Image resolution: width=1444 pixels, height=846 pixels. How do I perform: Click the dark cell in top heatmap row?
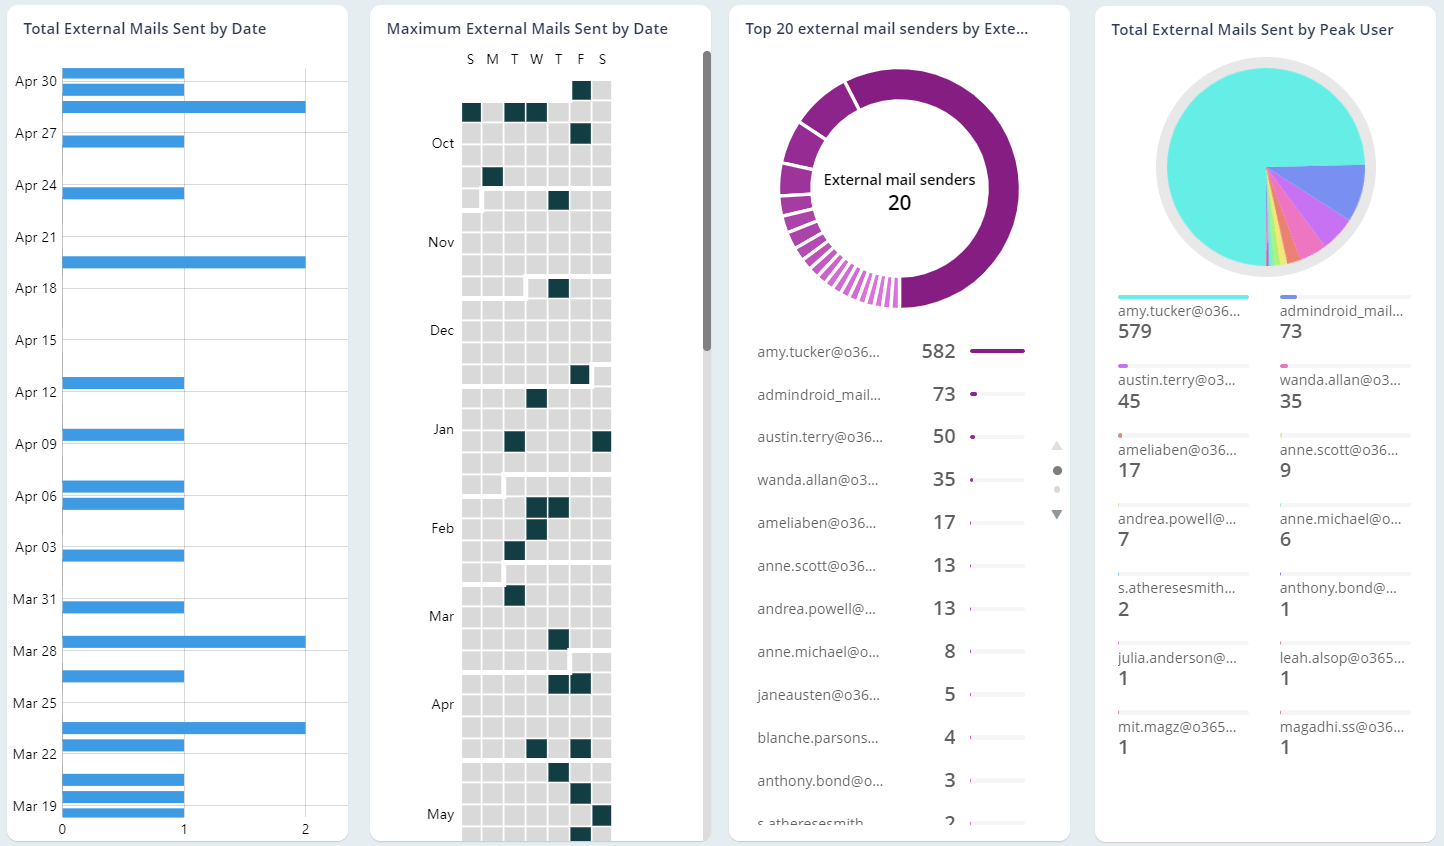[x=581, y=90]
